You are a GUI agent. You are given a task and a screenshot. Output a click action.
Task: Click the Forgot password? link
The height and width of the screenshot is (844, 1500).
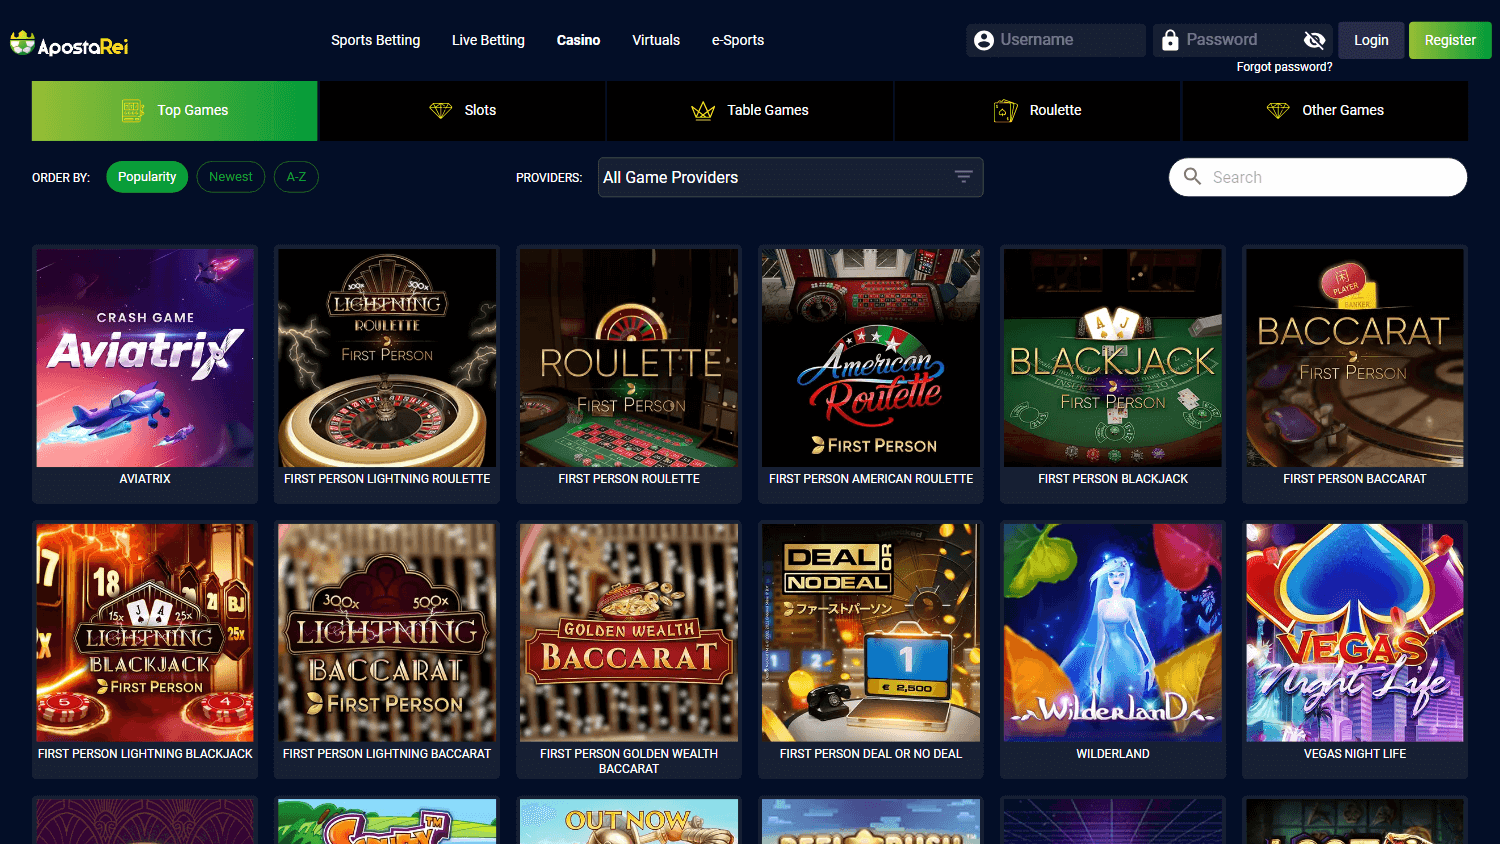click(x=1284, y=67)
